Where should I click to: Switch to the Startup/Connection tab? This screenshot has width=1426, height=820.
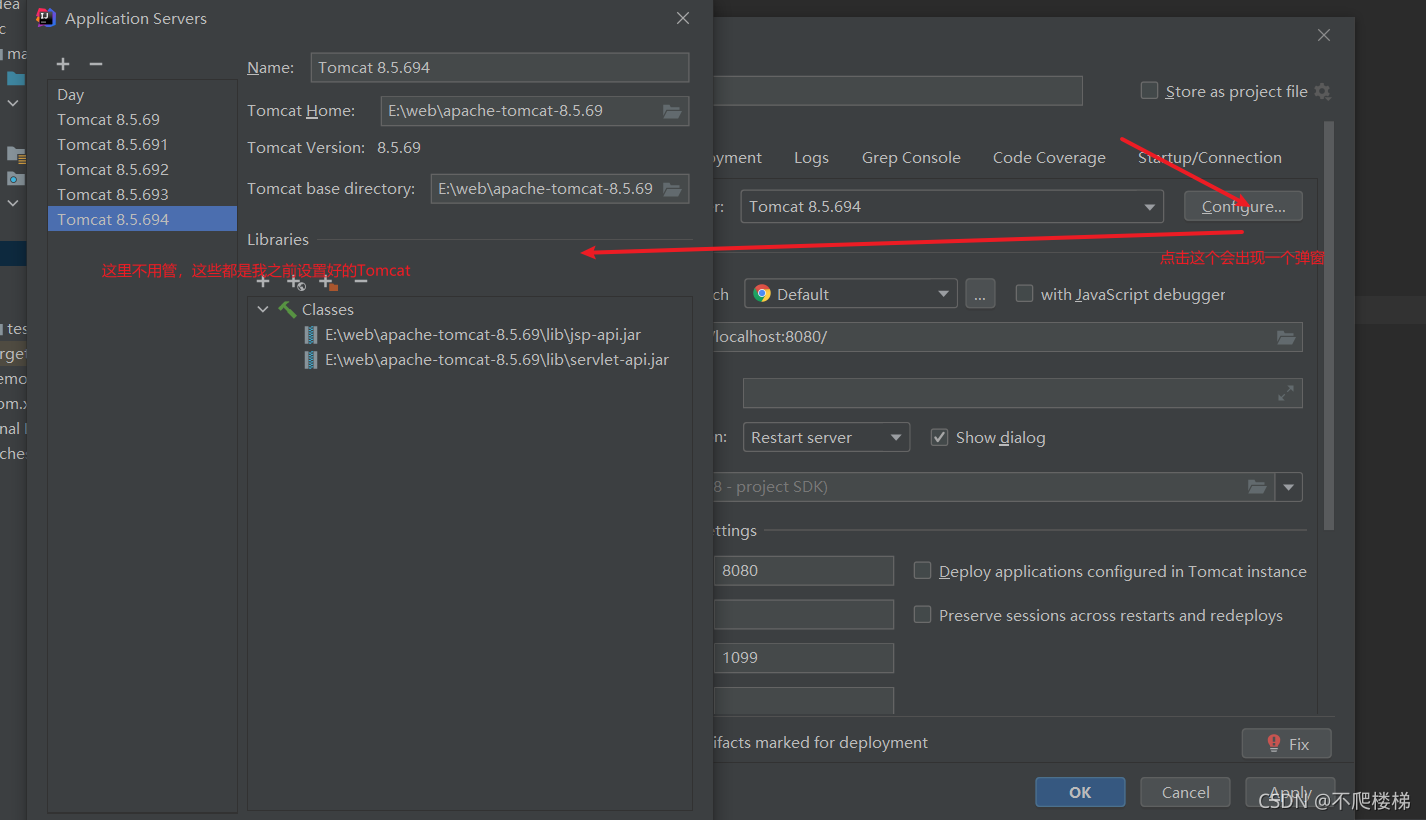1209,158
